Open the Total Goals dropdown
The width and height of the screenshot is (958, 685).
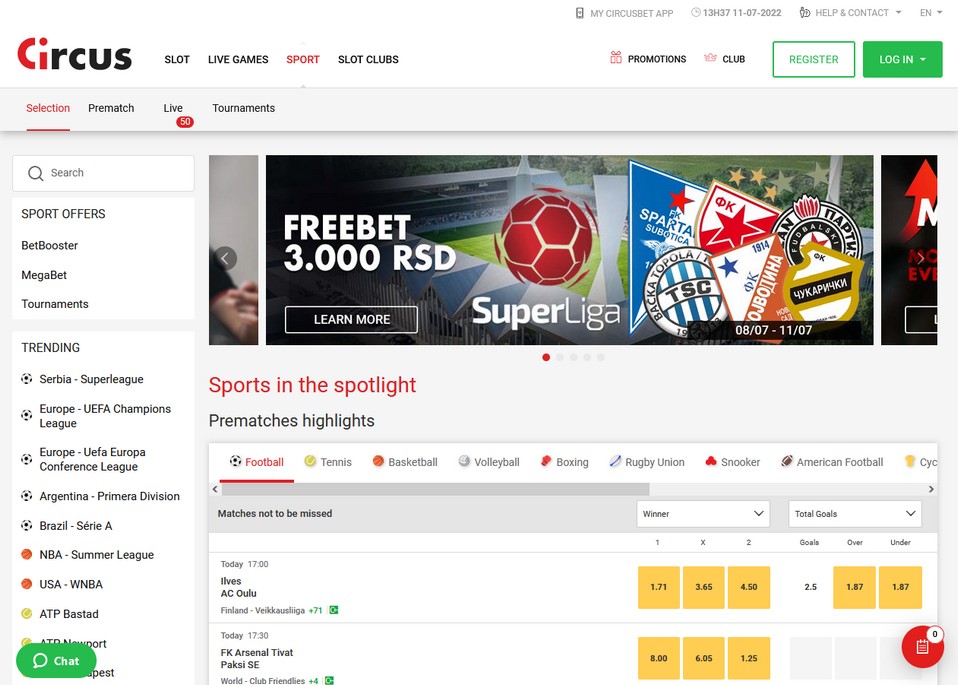click(855, 514)
